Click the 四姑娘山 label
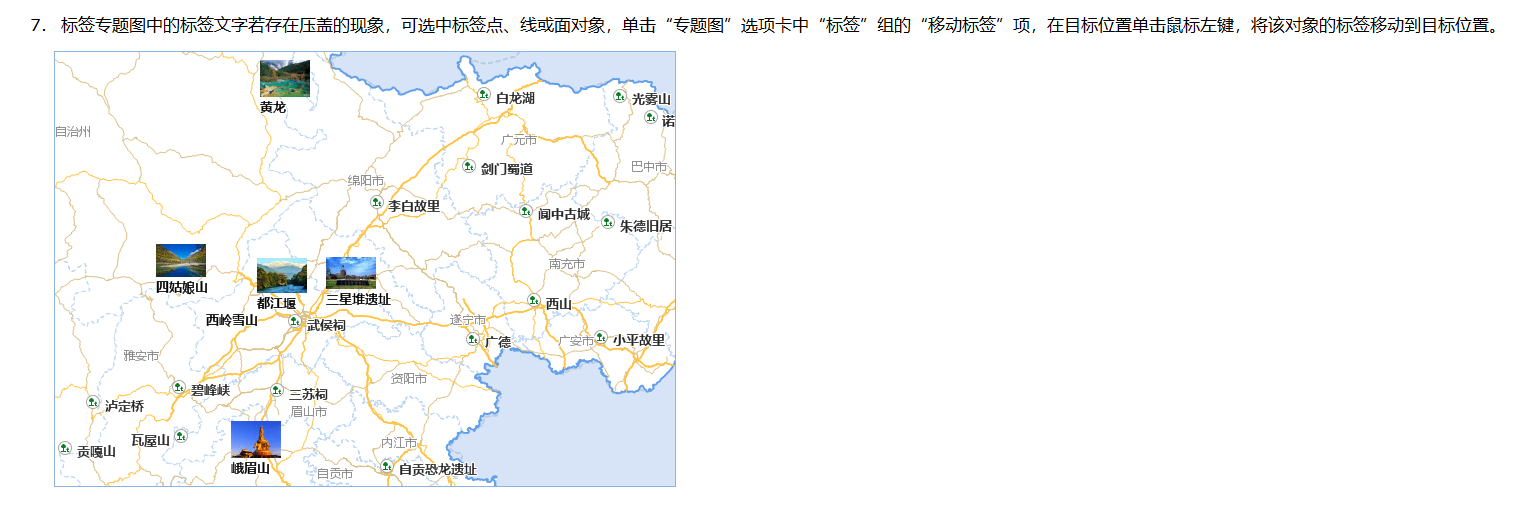1513x507 pixels. click(x=182, y=287)
